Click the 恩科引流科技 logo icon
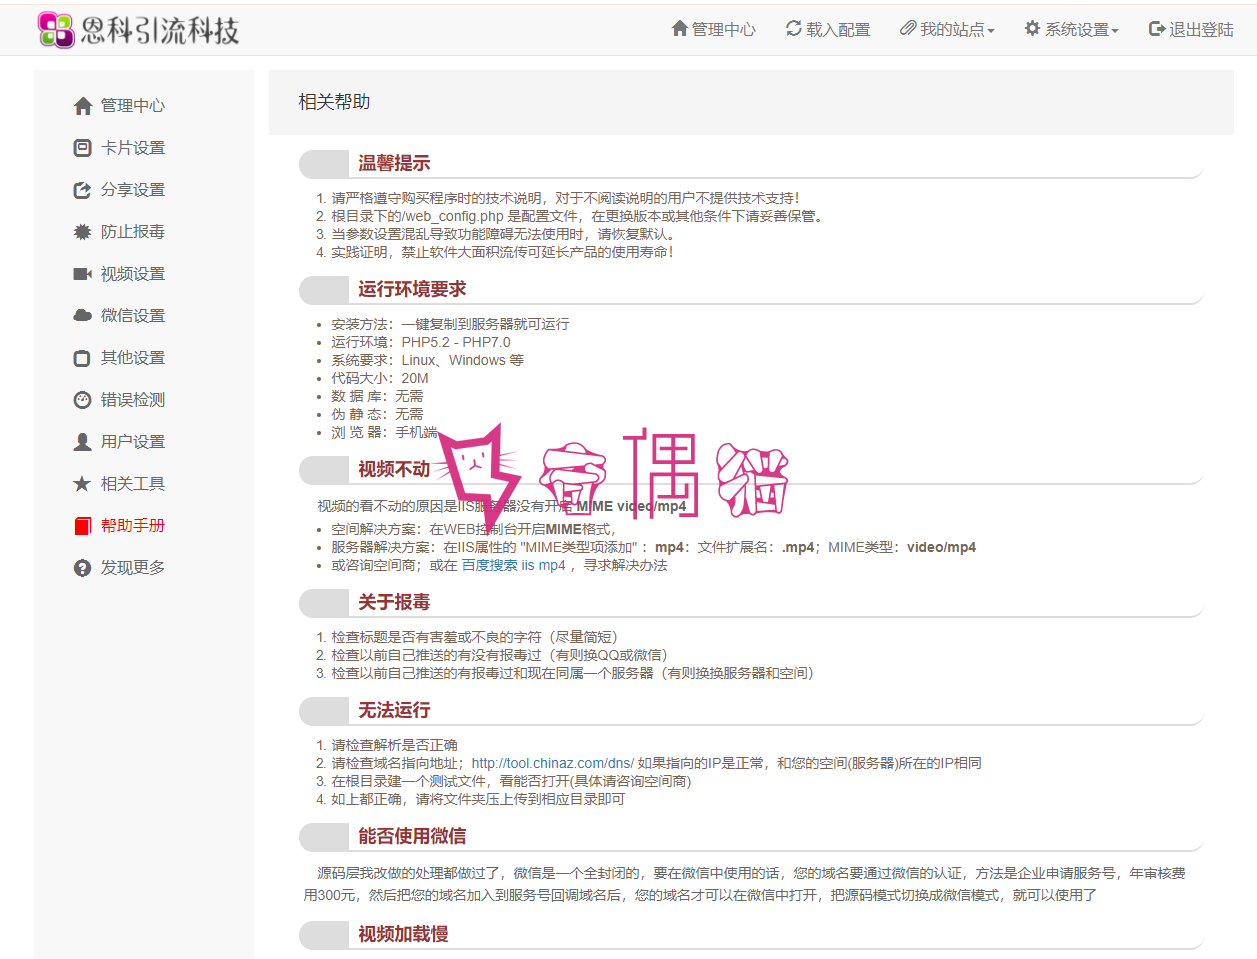Image resolution: width=1257 pixels, height=959 pixels. coord(56,30)
